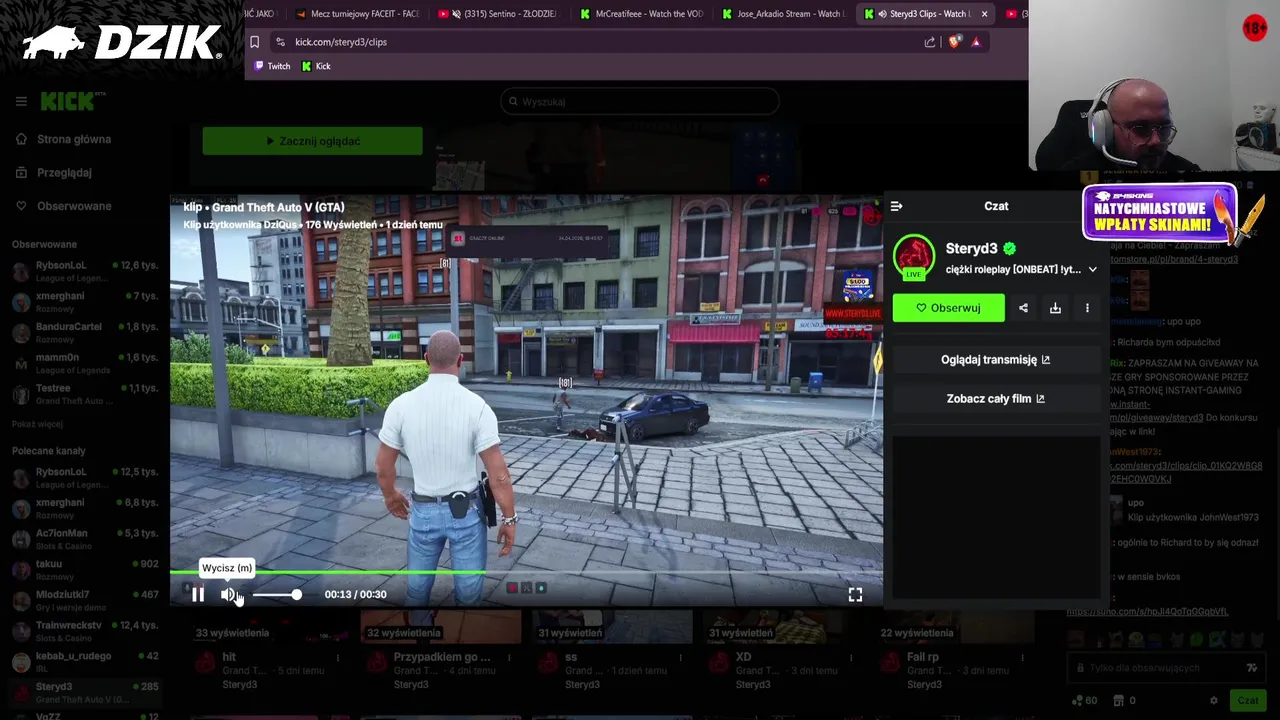Switch to Mecz turniejowy FACEIT tab

(x=358, y=14)
